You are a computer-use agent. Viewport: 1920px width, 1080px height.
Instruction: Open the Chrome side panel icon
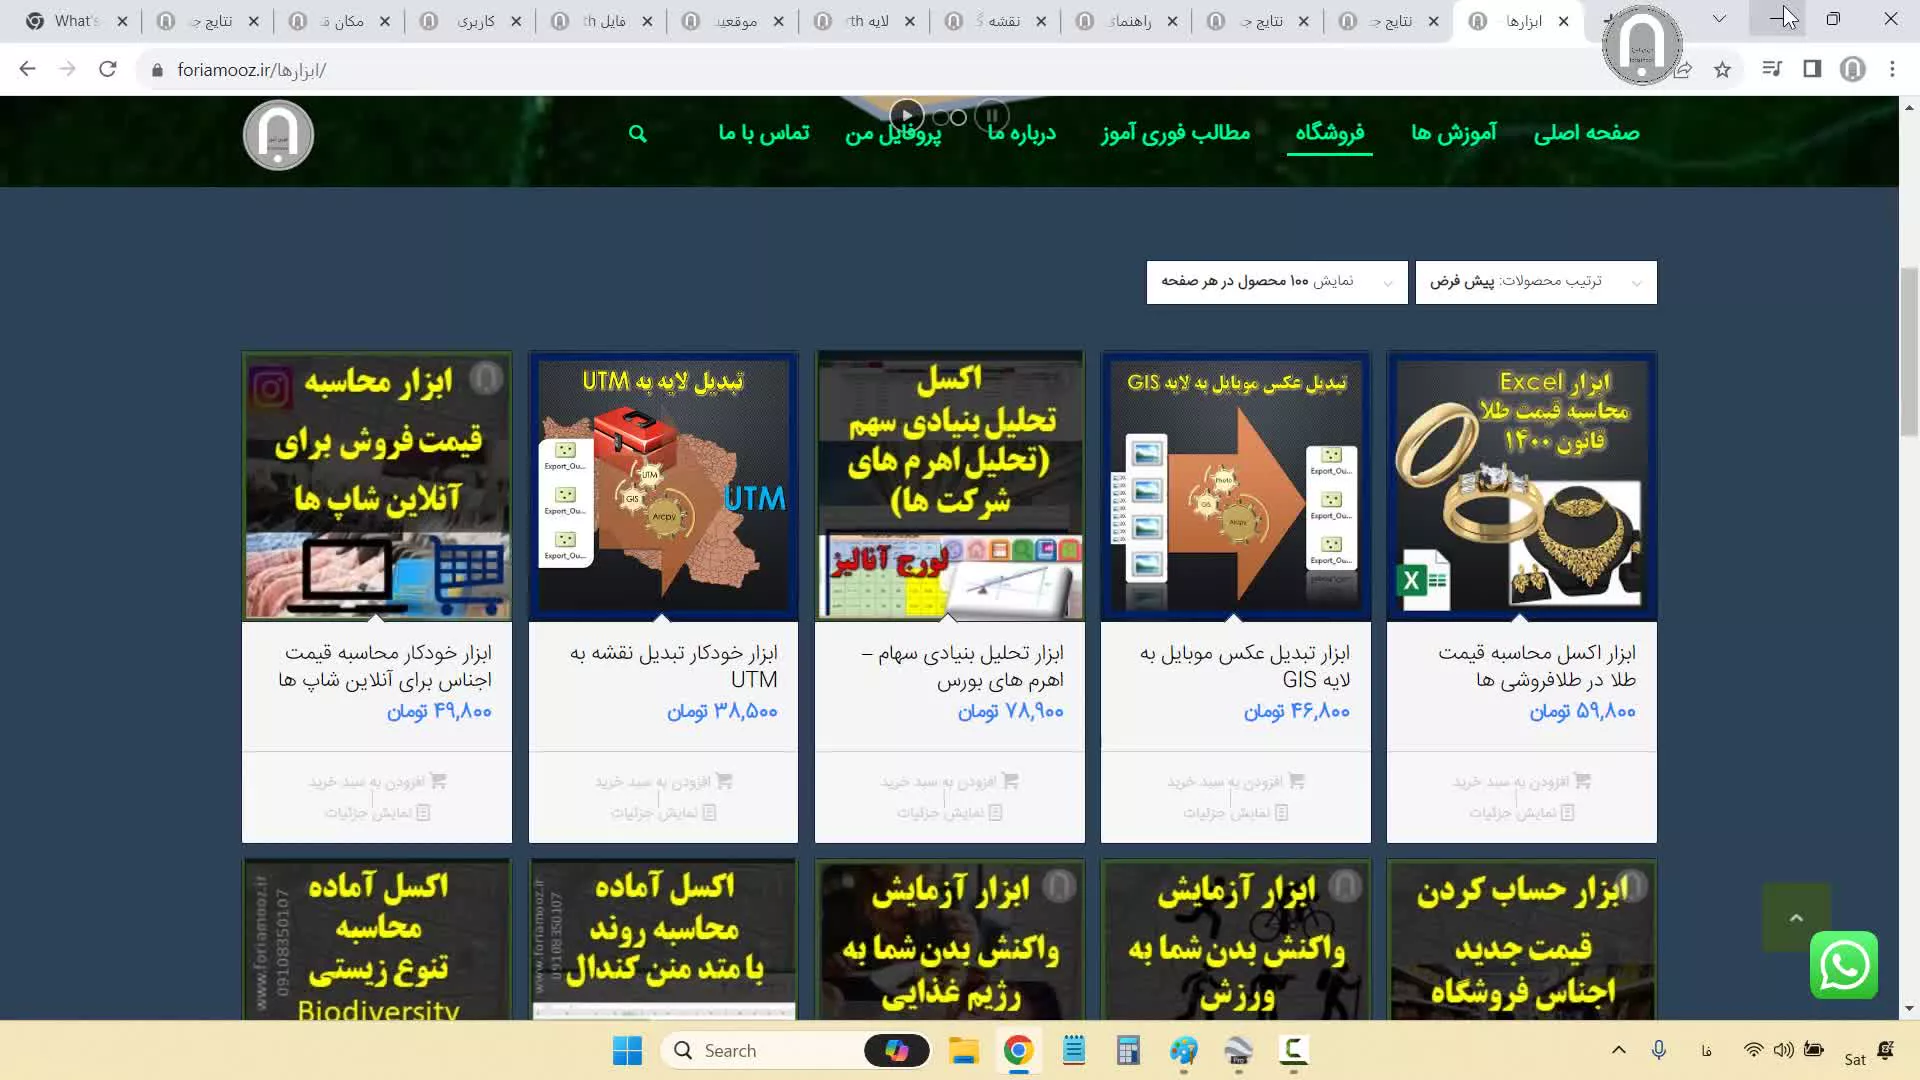1812,70
